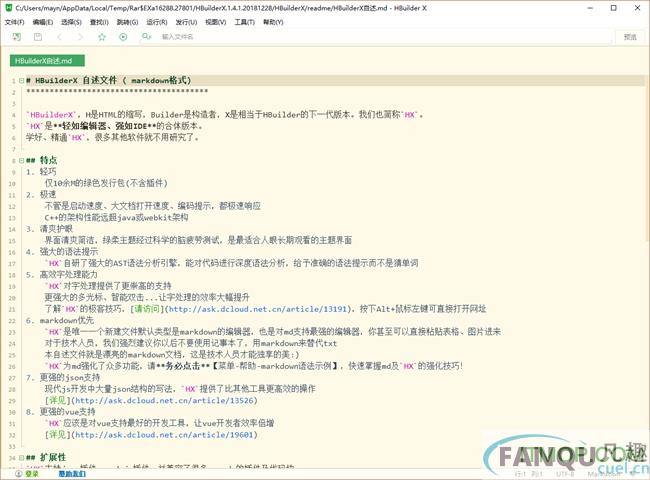Click the '# HBuilderX 自述文件' heading line
The width and height of the screenshot is (650, 480).
pyautogui.click(x=108, y=80)
